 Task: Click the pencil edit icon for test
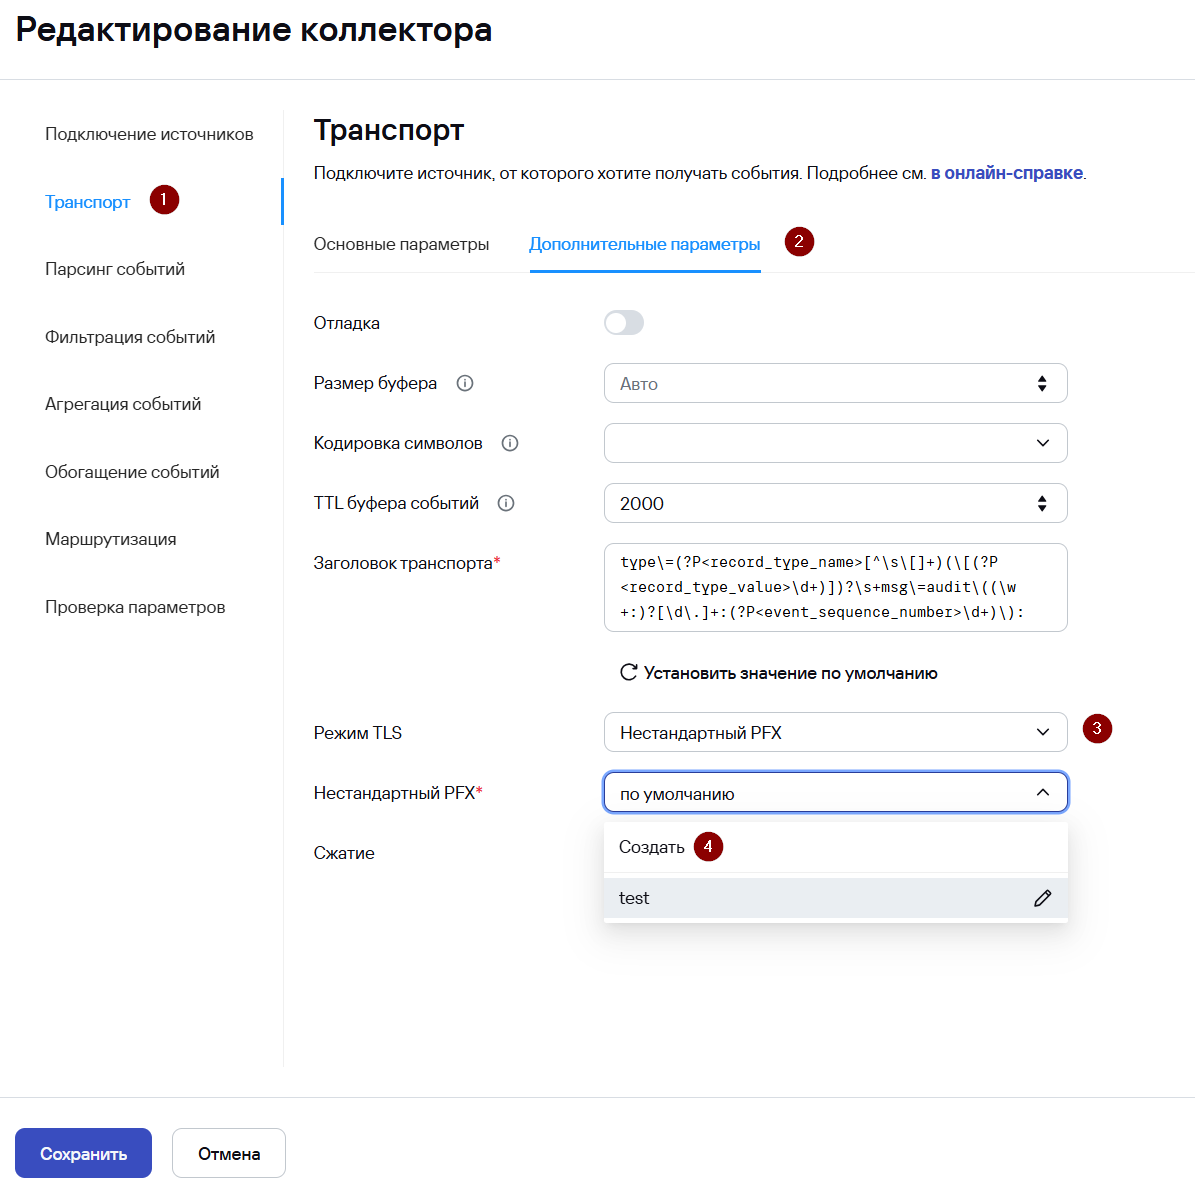1043,898
